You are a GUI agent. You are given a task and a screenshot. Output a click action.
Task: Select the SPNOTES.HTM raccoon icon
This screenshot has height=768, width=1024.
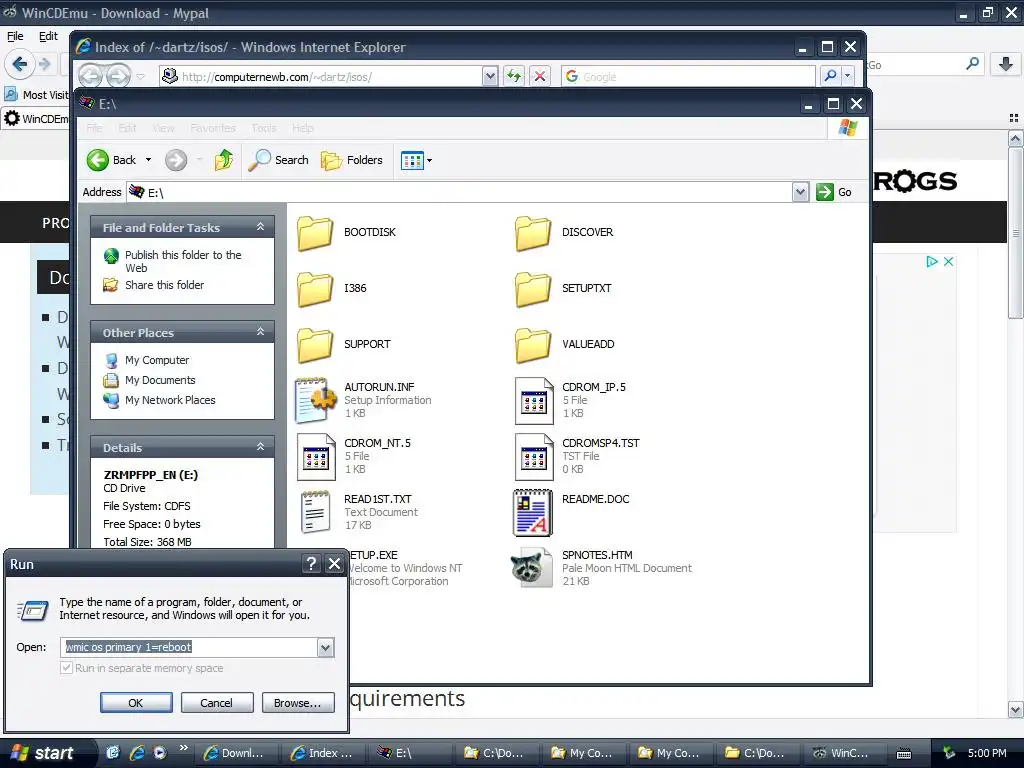pos(532,568)
